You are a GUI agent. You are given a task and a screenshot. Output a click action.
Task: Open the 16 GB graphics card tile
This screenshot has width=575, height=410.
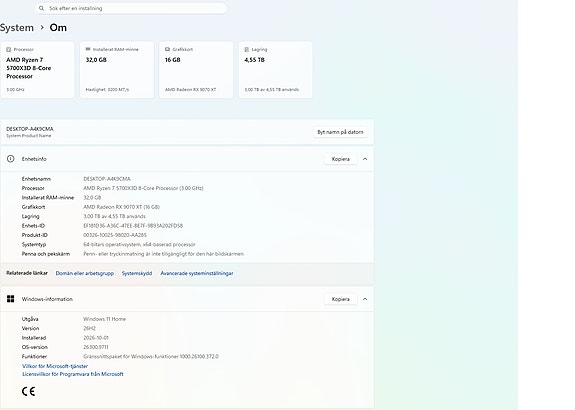coord(196,70)
